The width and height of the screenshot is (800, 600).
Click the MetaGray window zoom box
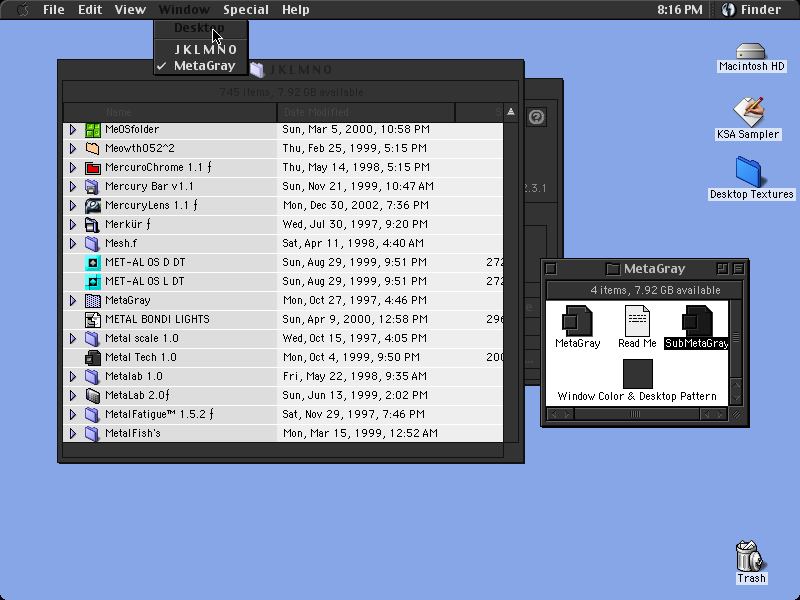click(x=722, y=268)
